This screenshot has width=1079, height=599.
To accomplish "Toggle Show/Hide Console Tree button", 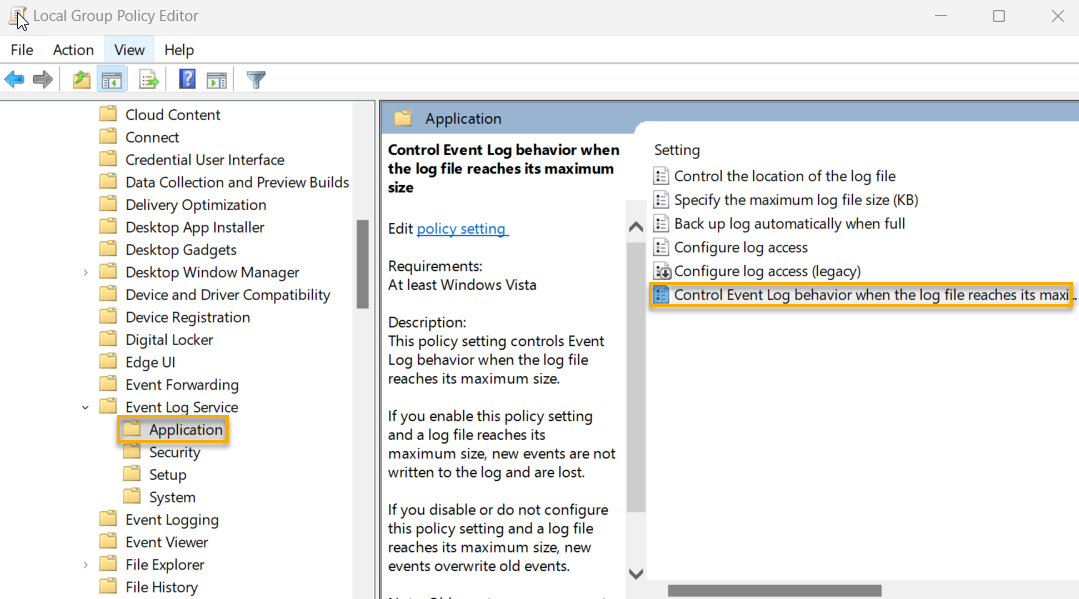I will coord(112,80).
